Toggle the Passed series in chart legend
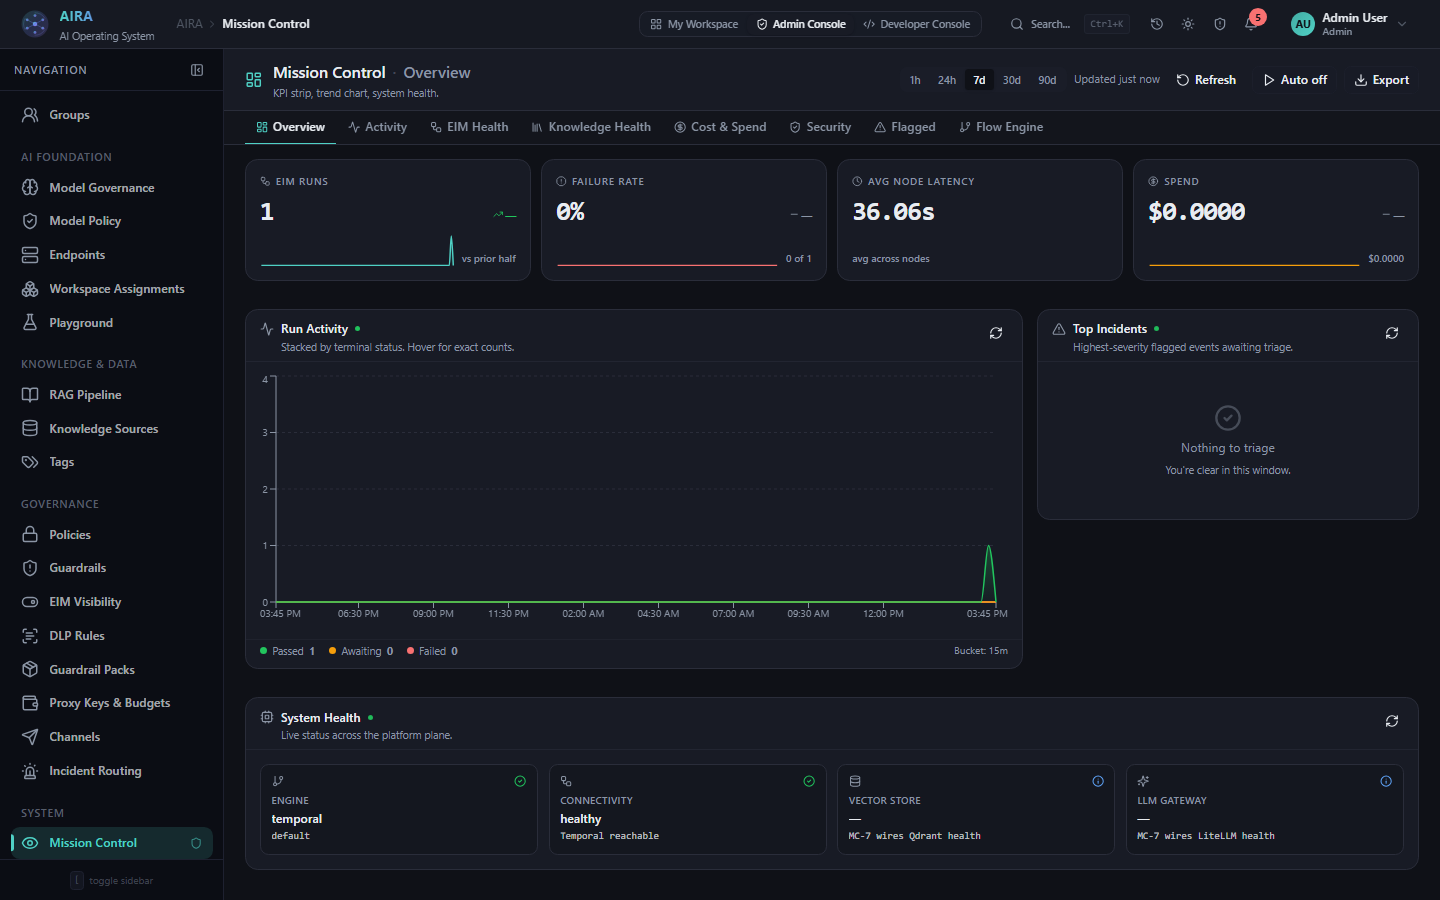 point(287,651)
